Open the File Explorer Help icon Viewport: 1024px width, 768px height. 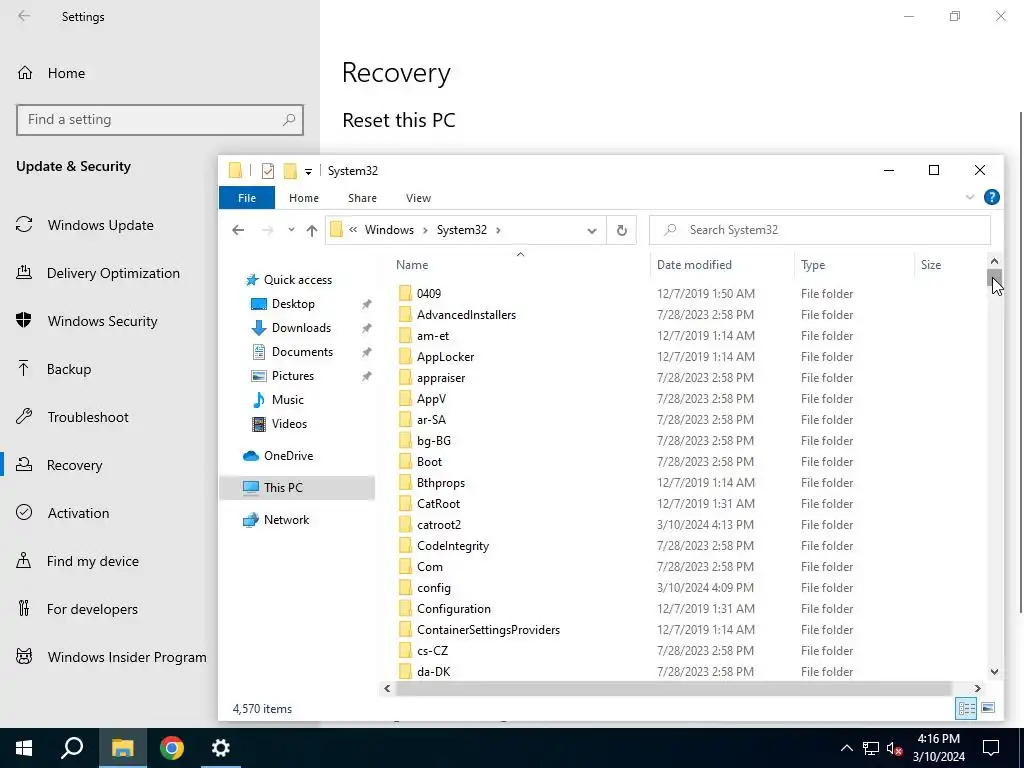pos(991,197)
